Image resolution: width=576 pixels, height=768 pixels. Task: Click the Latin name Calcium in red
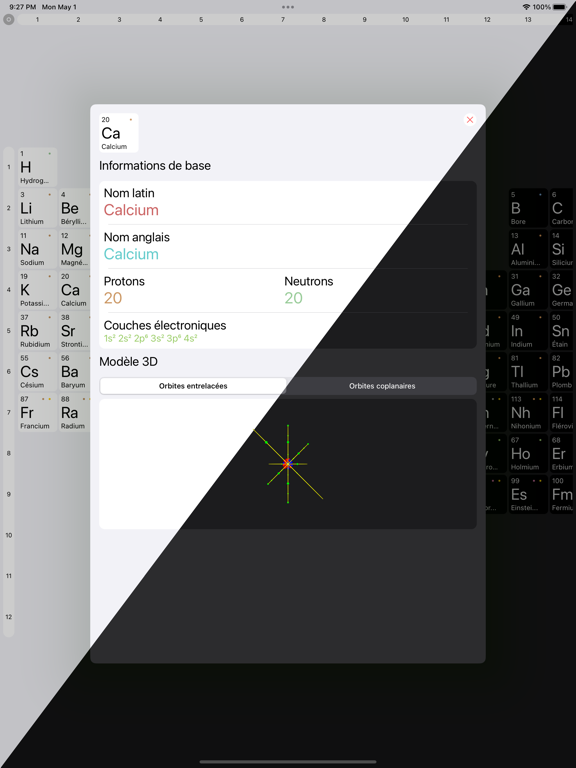131,210
